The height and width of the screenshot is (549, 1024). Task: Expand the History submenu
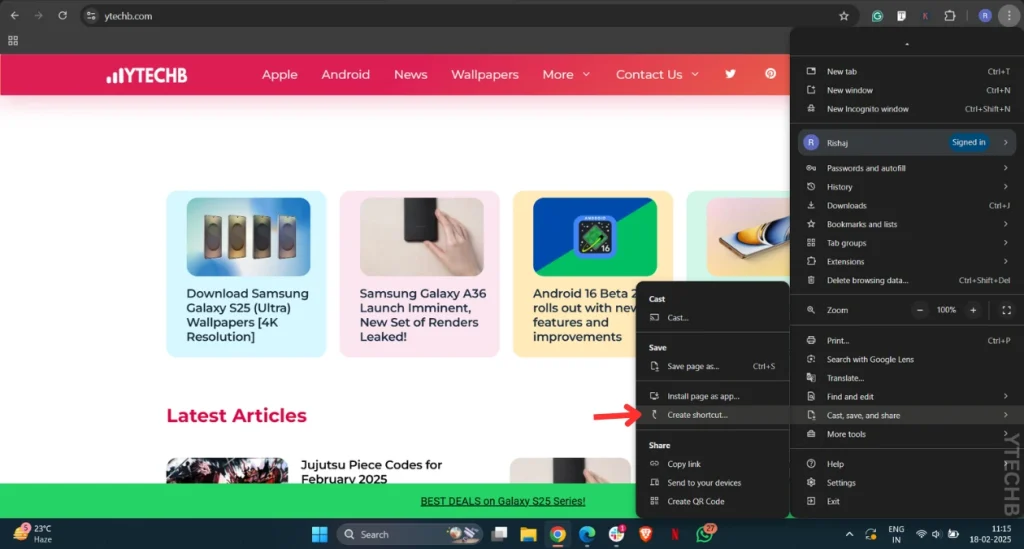[x=906, y=187]
